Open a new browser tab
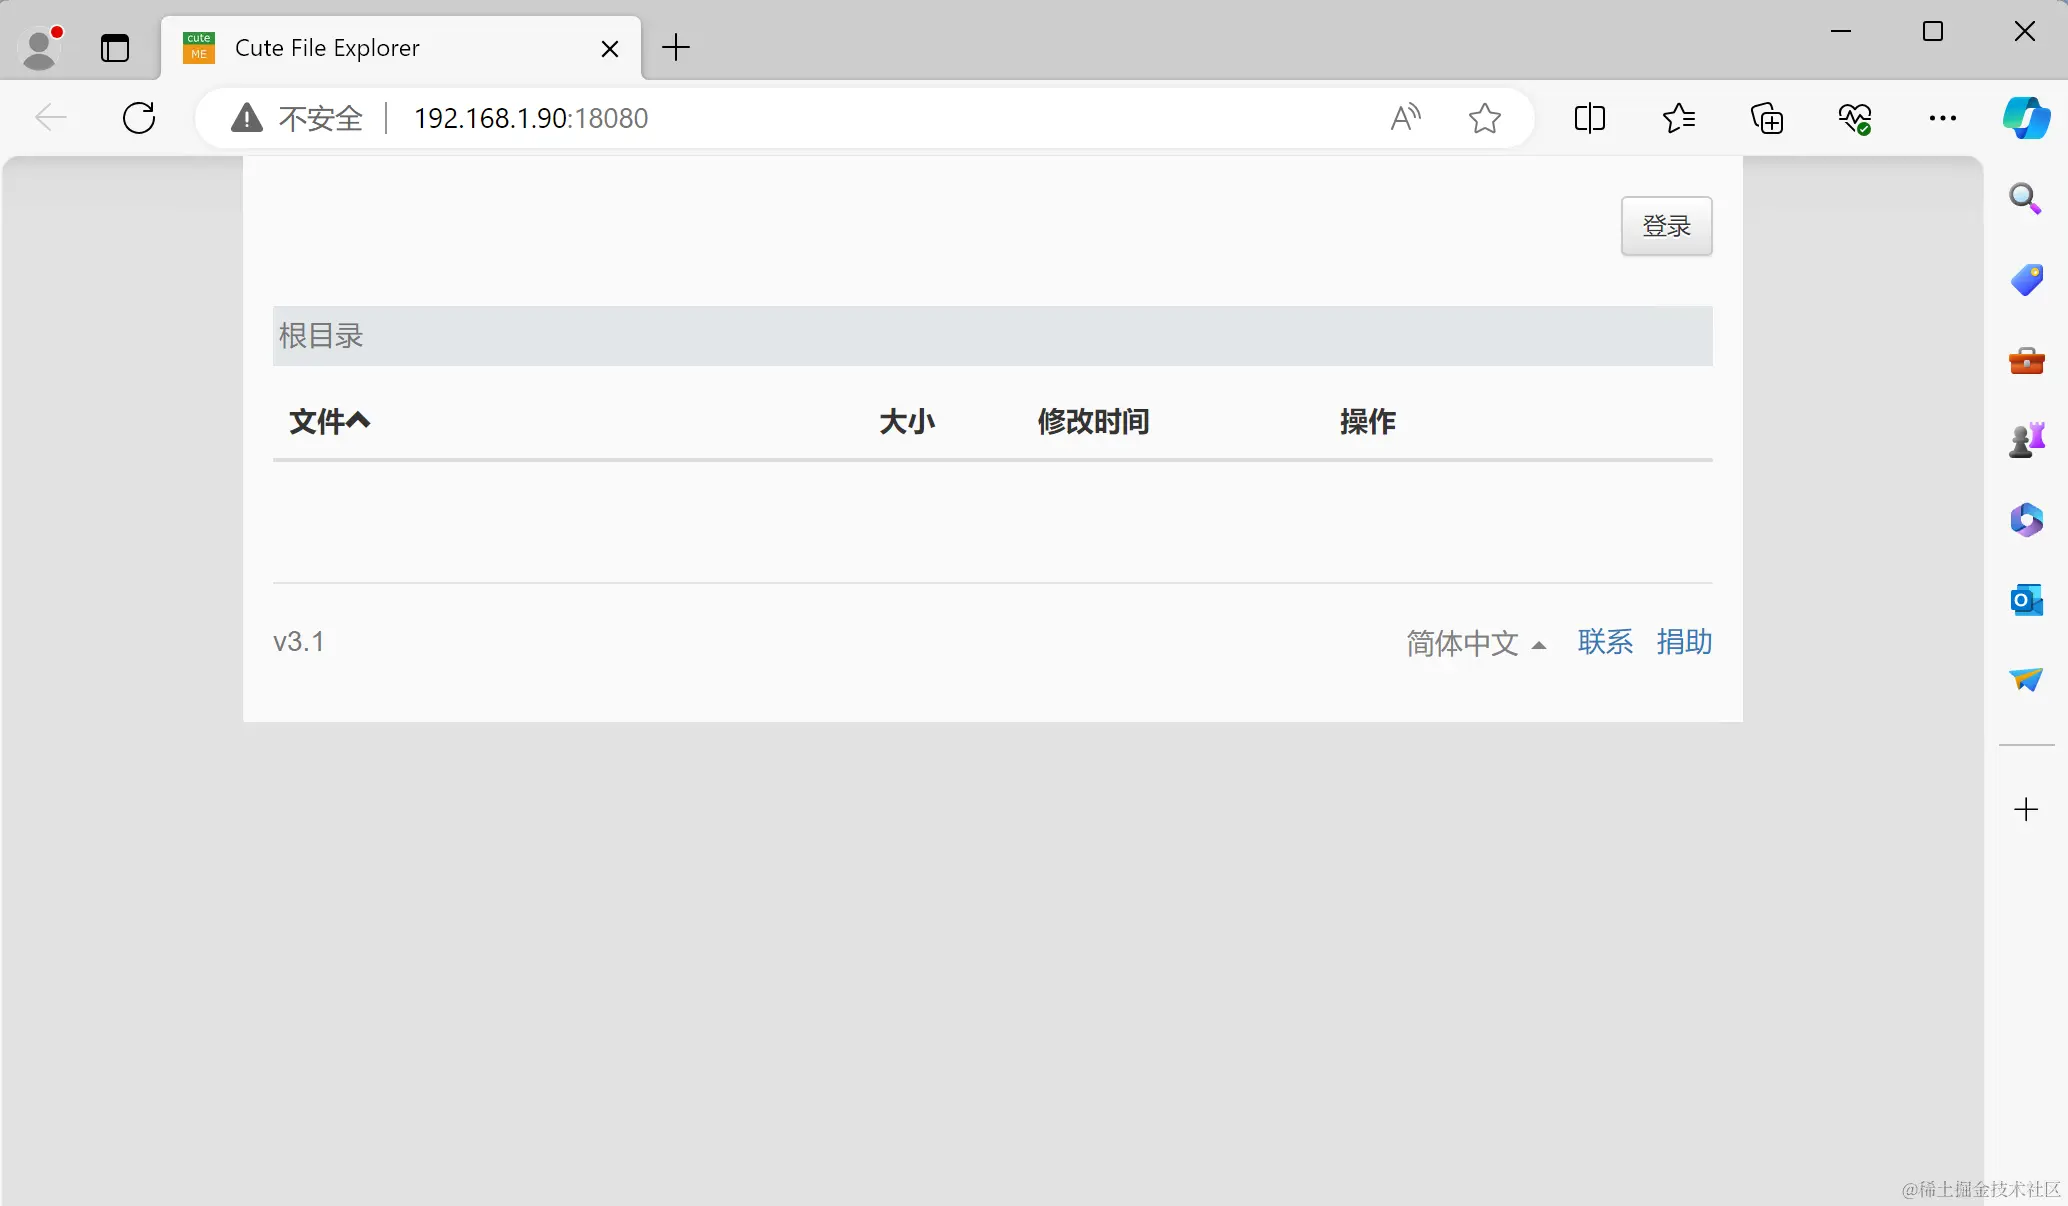This screenshot has height=1206, width=2068. coord(676,47)
